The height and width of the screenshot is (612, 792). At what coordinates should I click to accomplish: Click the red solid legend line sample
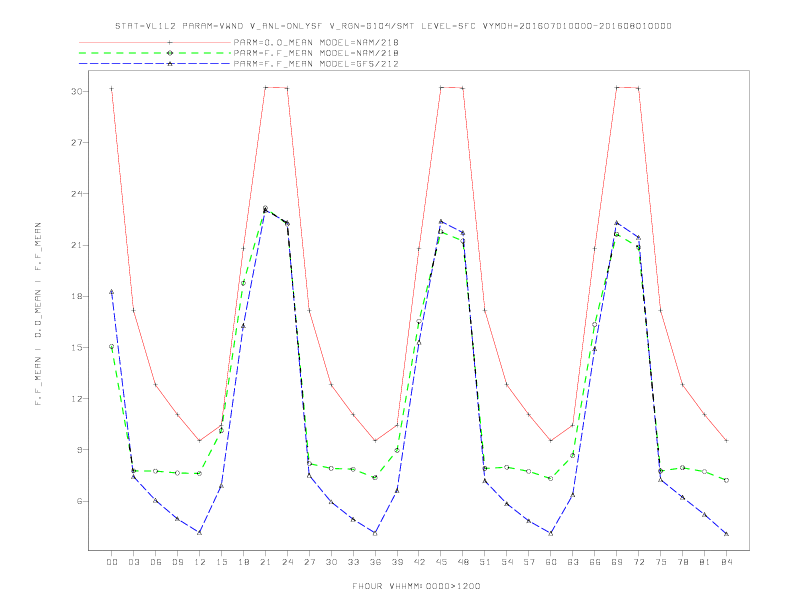pyautogui.click(x=155, y=42)
